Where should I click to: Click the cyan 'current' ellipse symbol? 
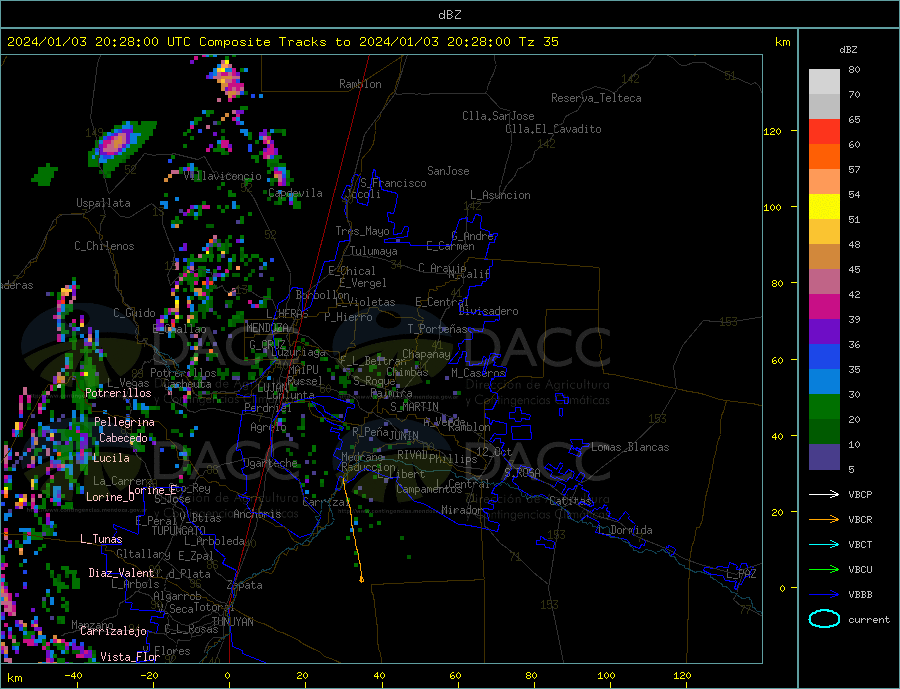(x=824, y=619)
